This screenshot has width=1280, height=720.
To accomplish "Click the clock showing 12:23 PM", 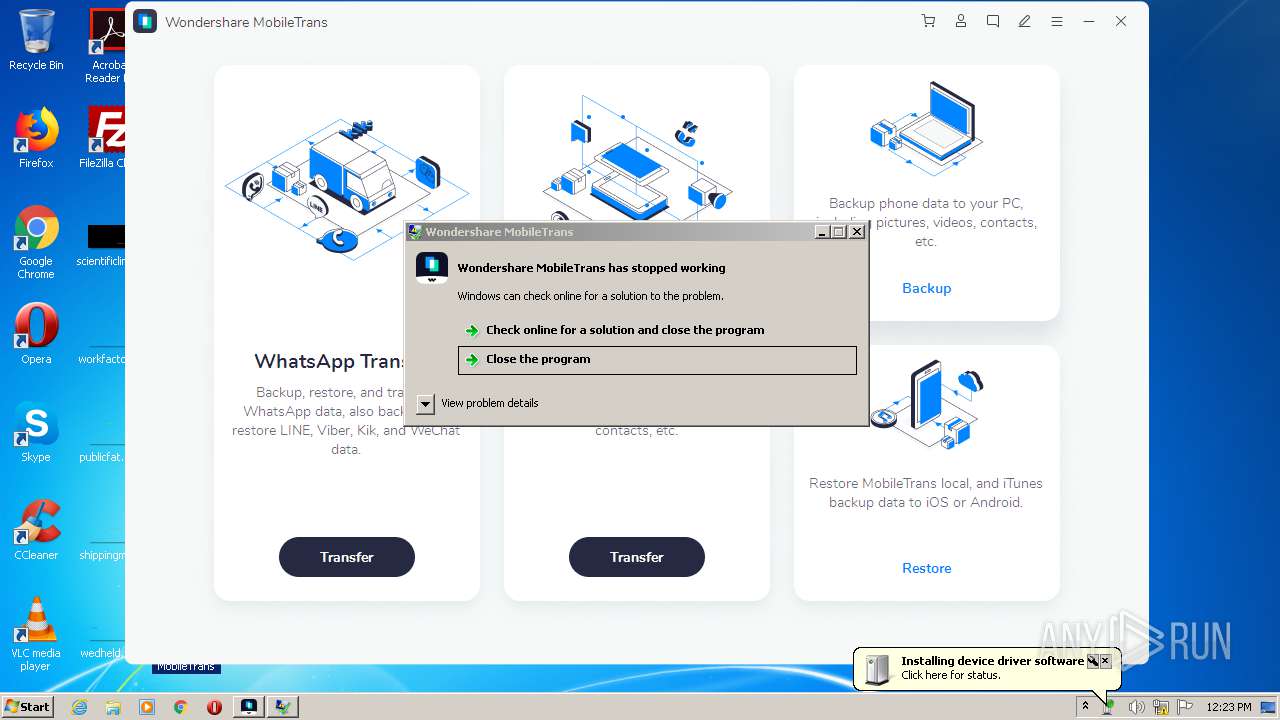I will pyautogui.click(x=1229, y=707).
